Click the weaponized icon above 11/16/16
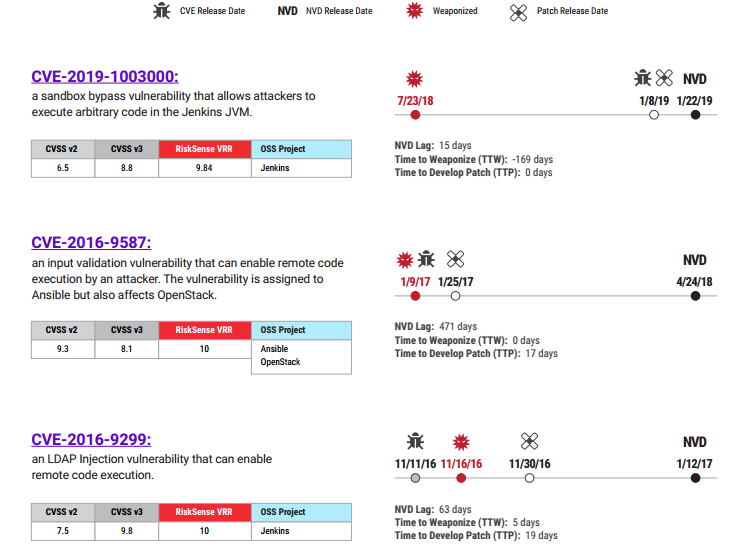The image size is (732, 558). pos(461,441)
